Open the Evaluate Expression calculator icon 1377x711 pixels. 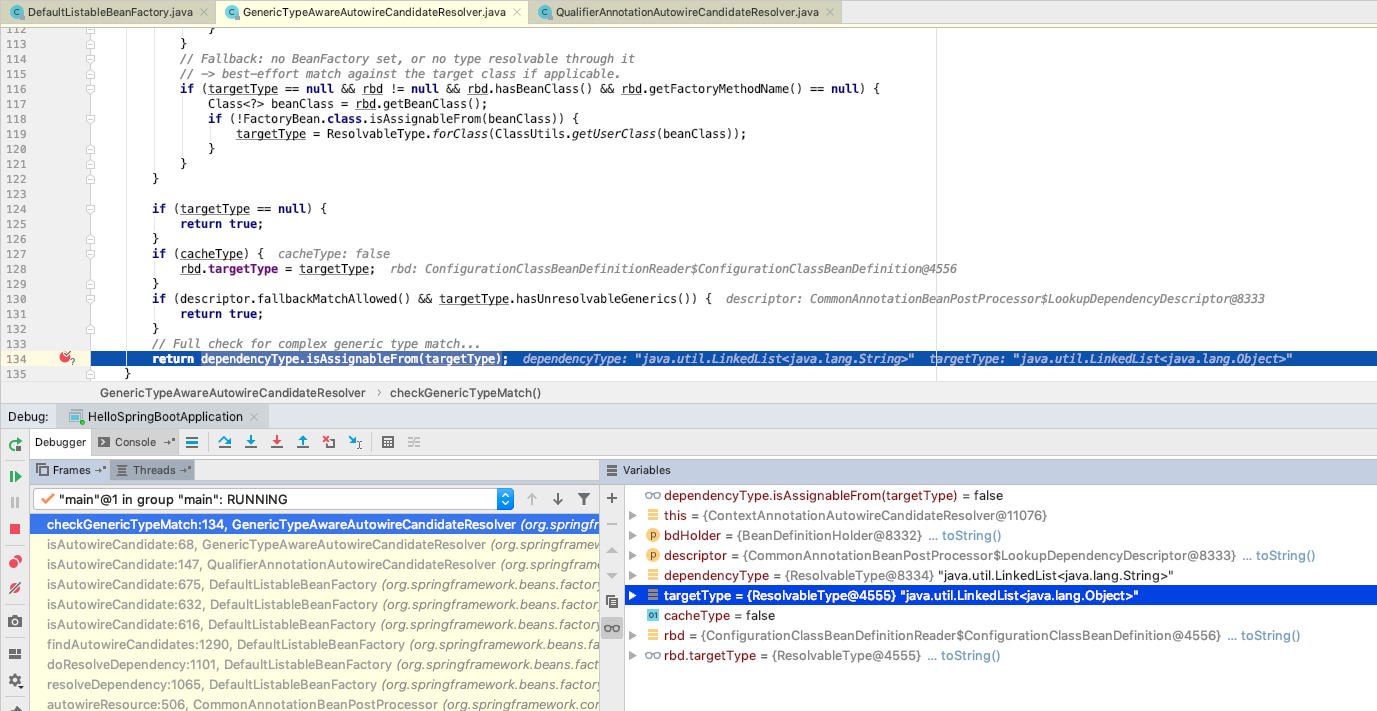(x=388, y=441)
